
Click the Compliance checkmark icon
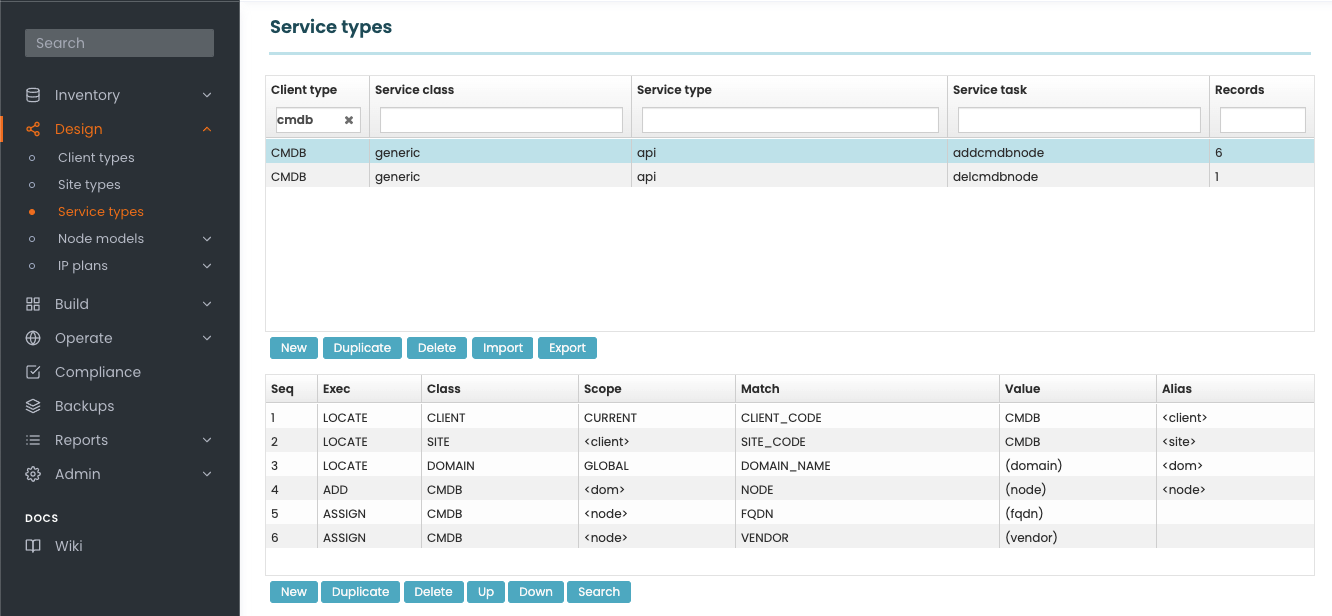(x=33, y=372)
